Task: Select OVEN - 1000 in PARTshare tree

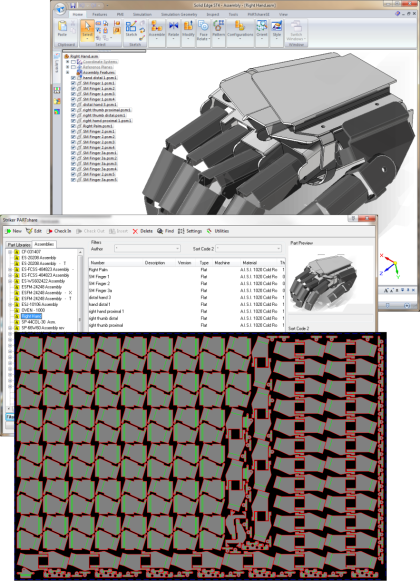Action: click(x=33, y=311)
